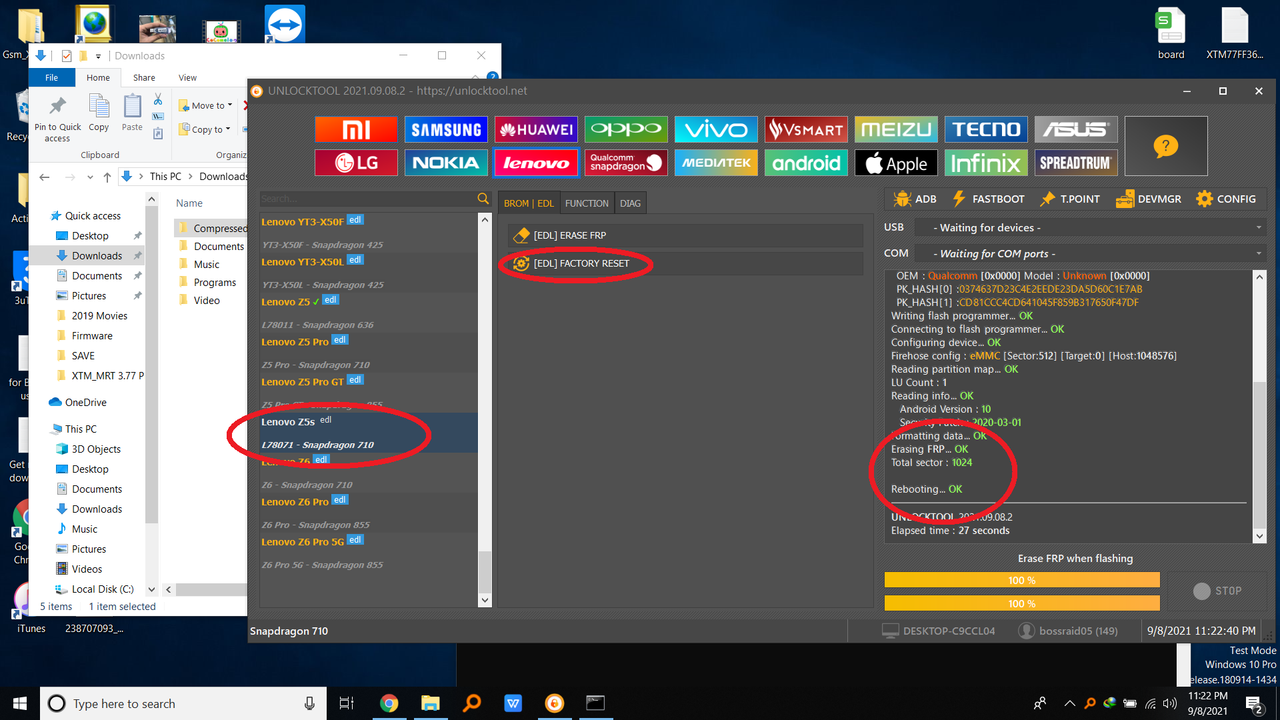The height and width of the screenshot is (720, 1280).
Task: Click the model list scrollbar down arrow
Action: (485, 600)
